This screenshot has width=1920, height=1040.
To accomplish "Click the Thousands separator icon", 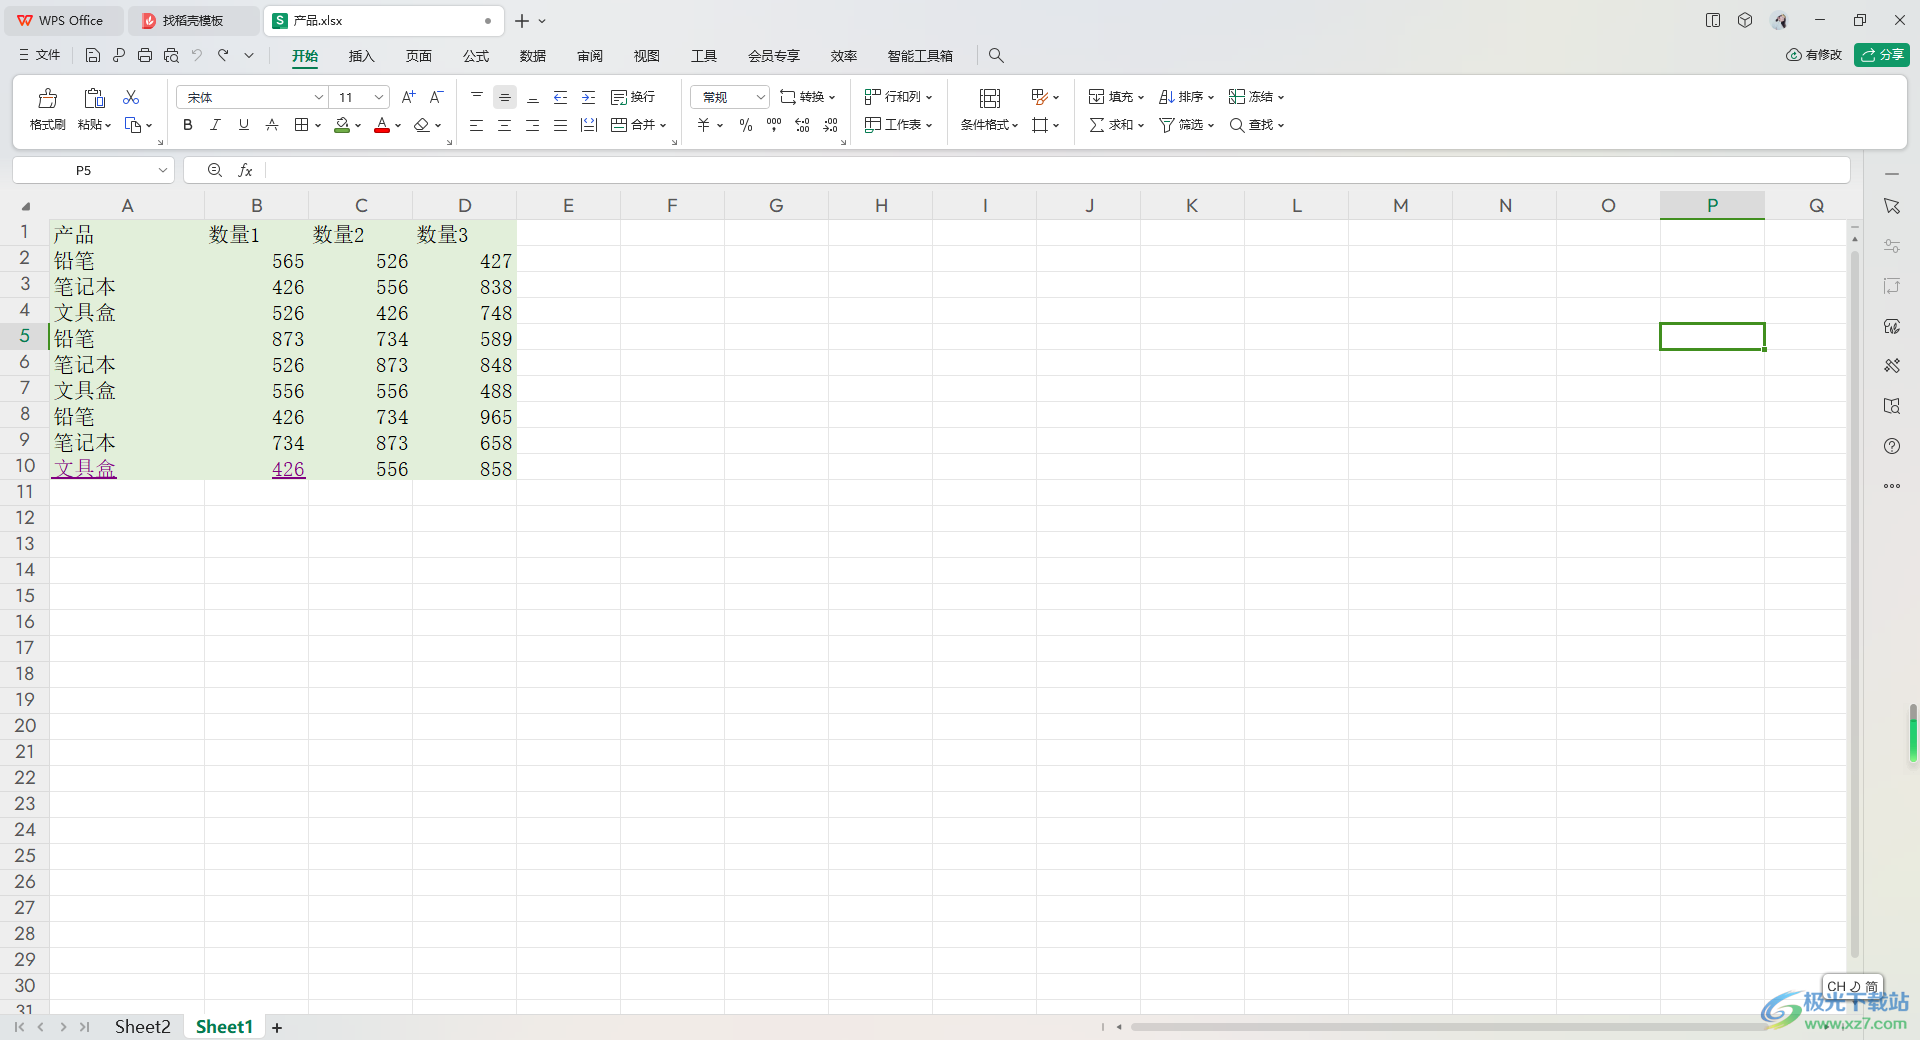I will [774, 125].
